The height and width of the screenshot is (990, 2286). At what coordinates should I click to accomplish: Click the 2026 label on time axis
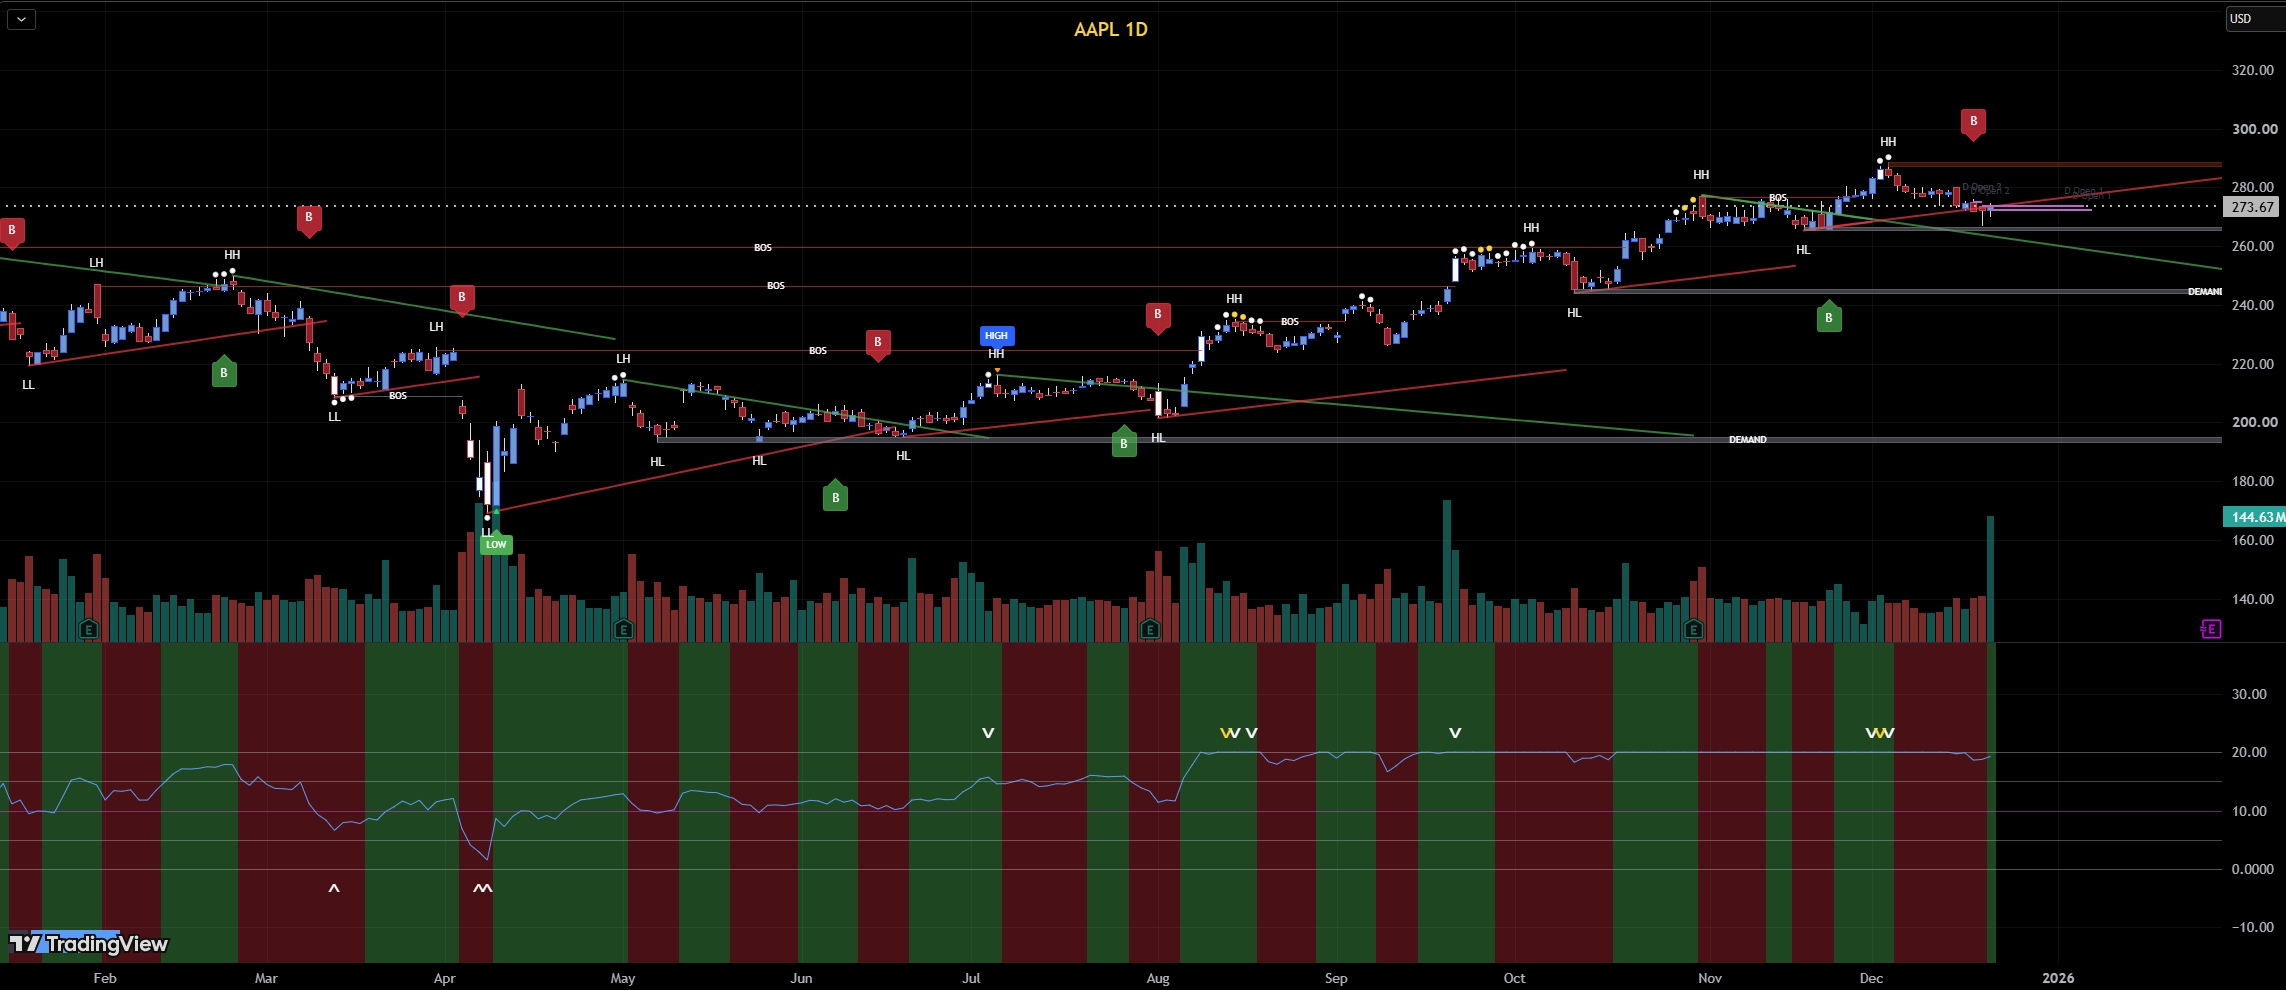coord(2058,978)
